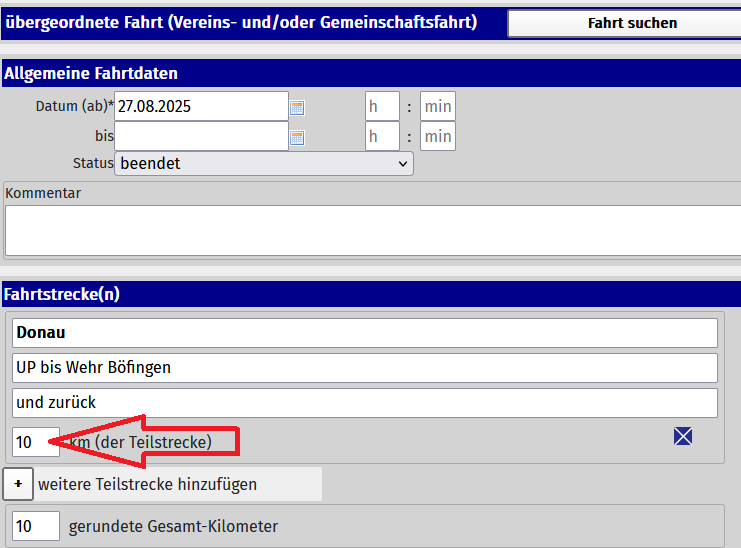The height and width of the screenshot is (548, 741).
Task: Select the 'UP bis Wehr Böfingen' field
Action: pos(365,368)
